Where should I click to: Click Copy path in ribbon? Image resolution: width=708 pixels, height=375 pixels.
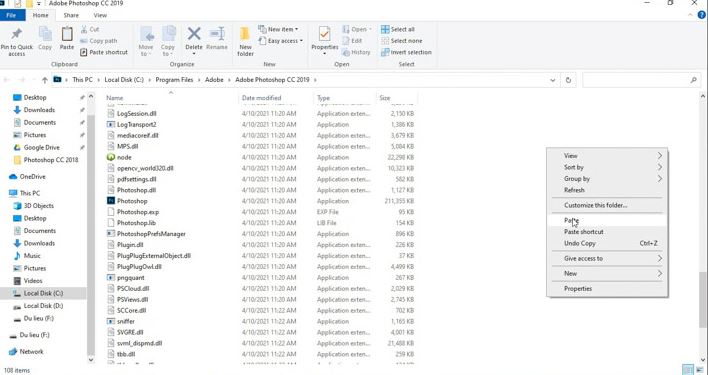(x=98, y=41)
